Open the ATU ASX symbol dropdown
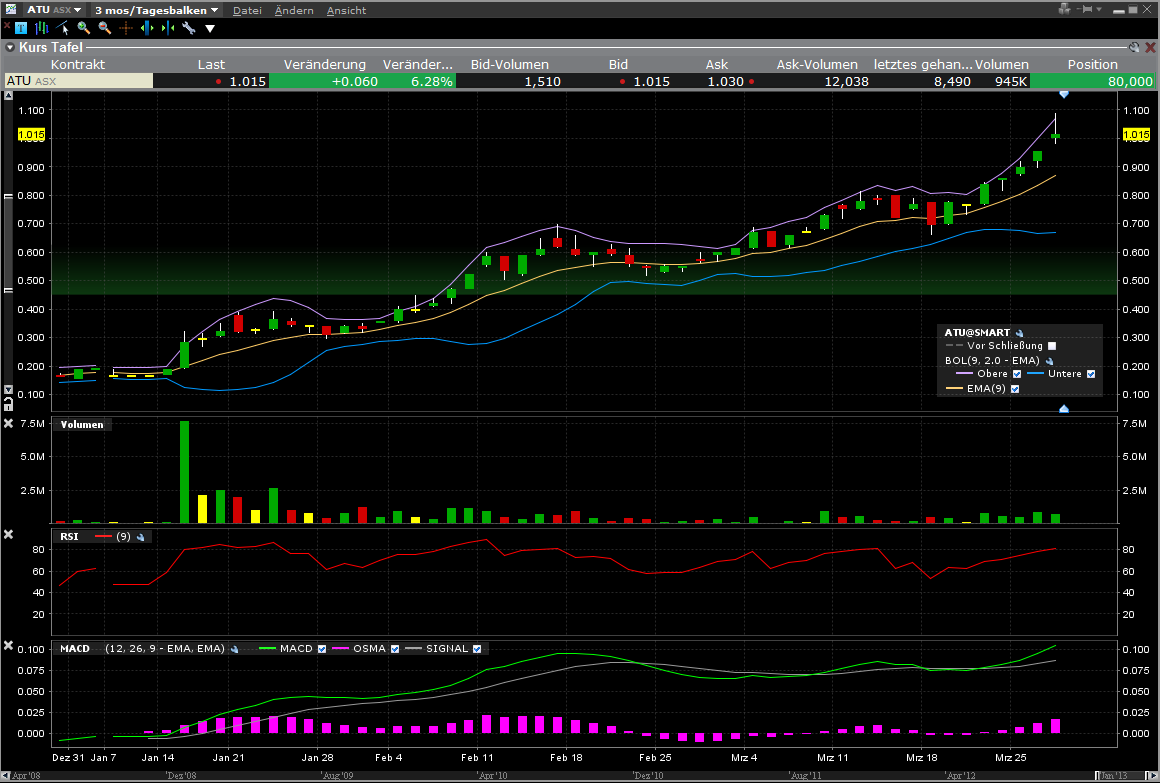Screen dimensions: 1160x783 click(53, 10)
